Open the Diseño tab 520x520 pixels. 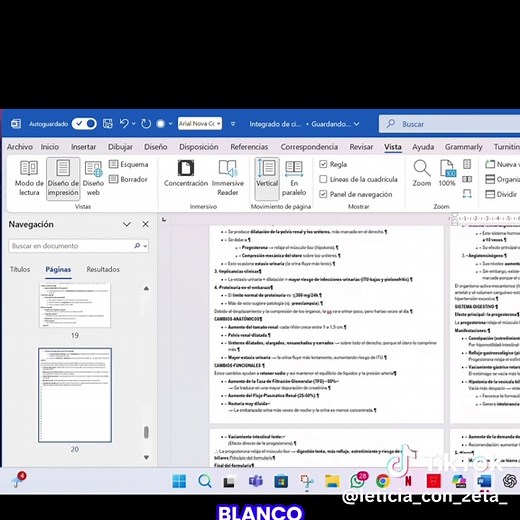[x=156, y=147]
